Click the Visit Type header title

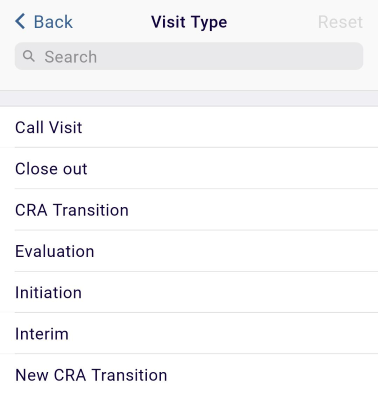(189, 22)
